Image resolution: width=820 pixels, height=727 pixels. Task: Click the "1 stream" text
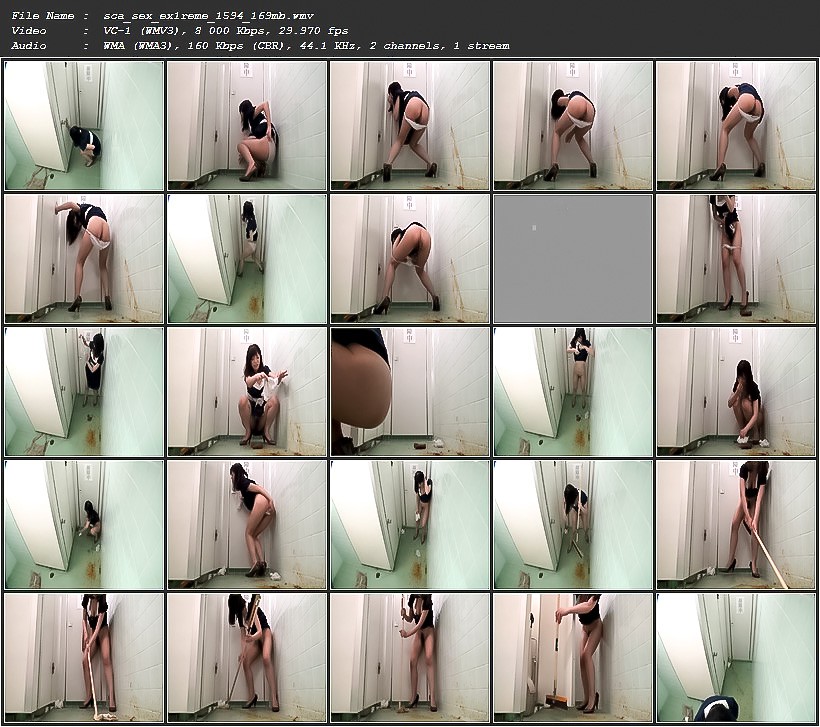tap(482, 46)
